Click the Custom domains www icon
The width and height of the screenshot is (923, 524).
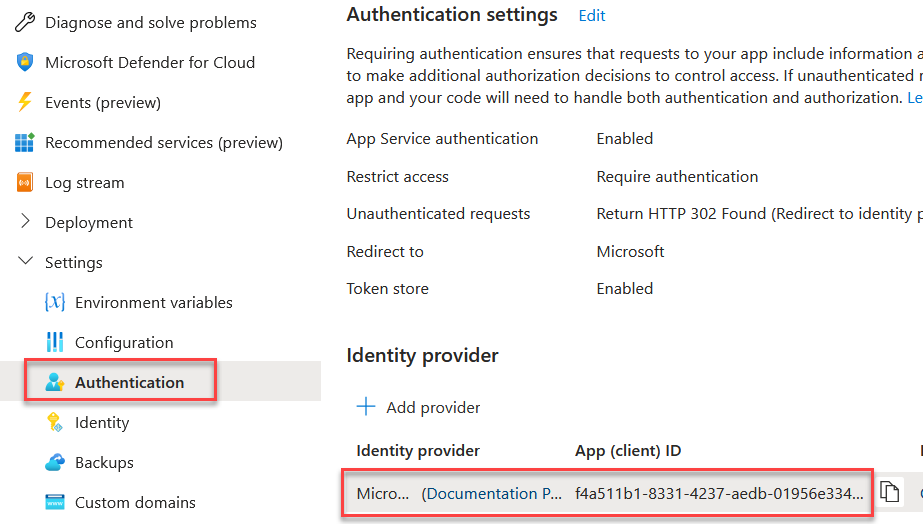(x=55, y=502)
